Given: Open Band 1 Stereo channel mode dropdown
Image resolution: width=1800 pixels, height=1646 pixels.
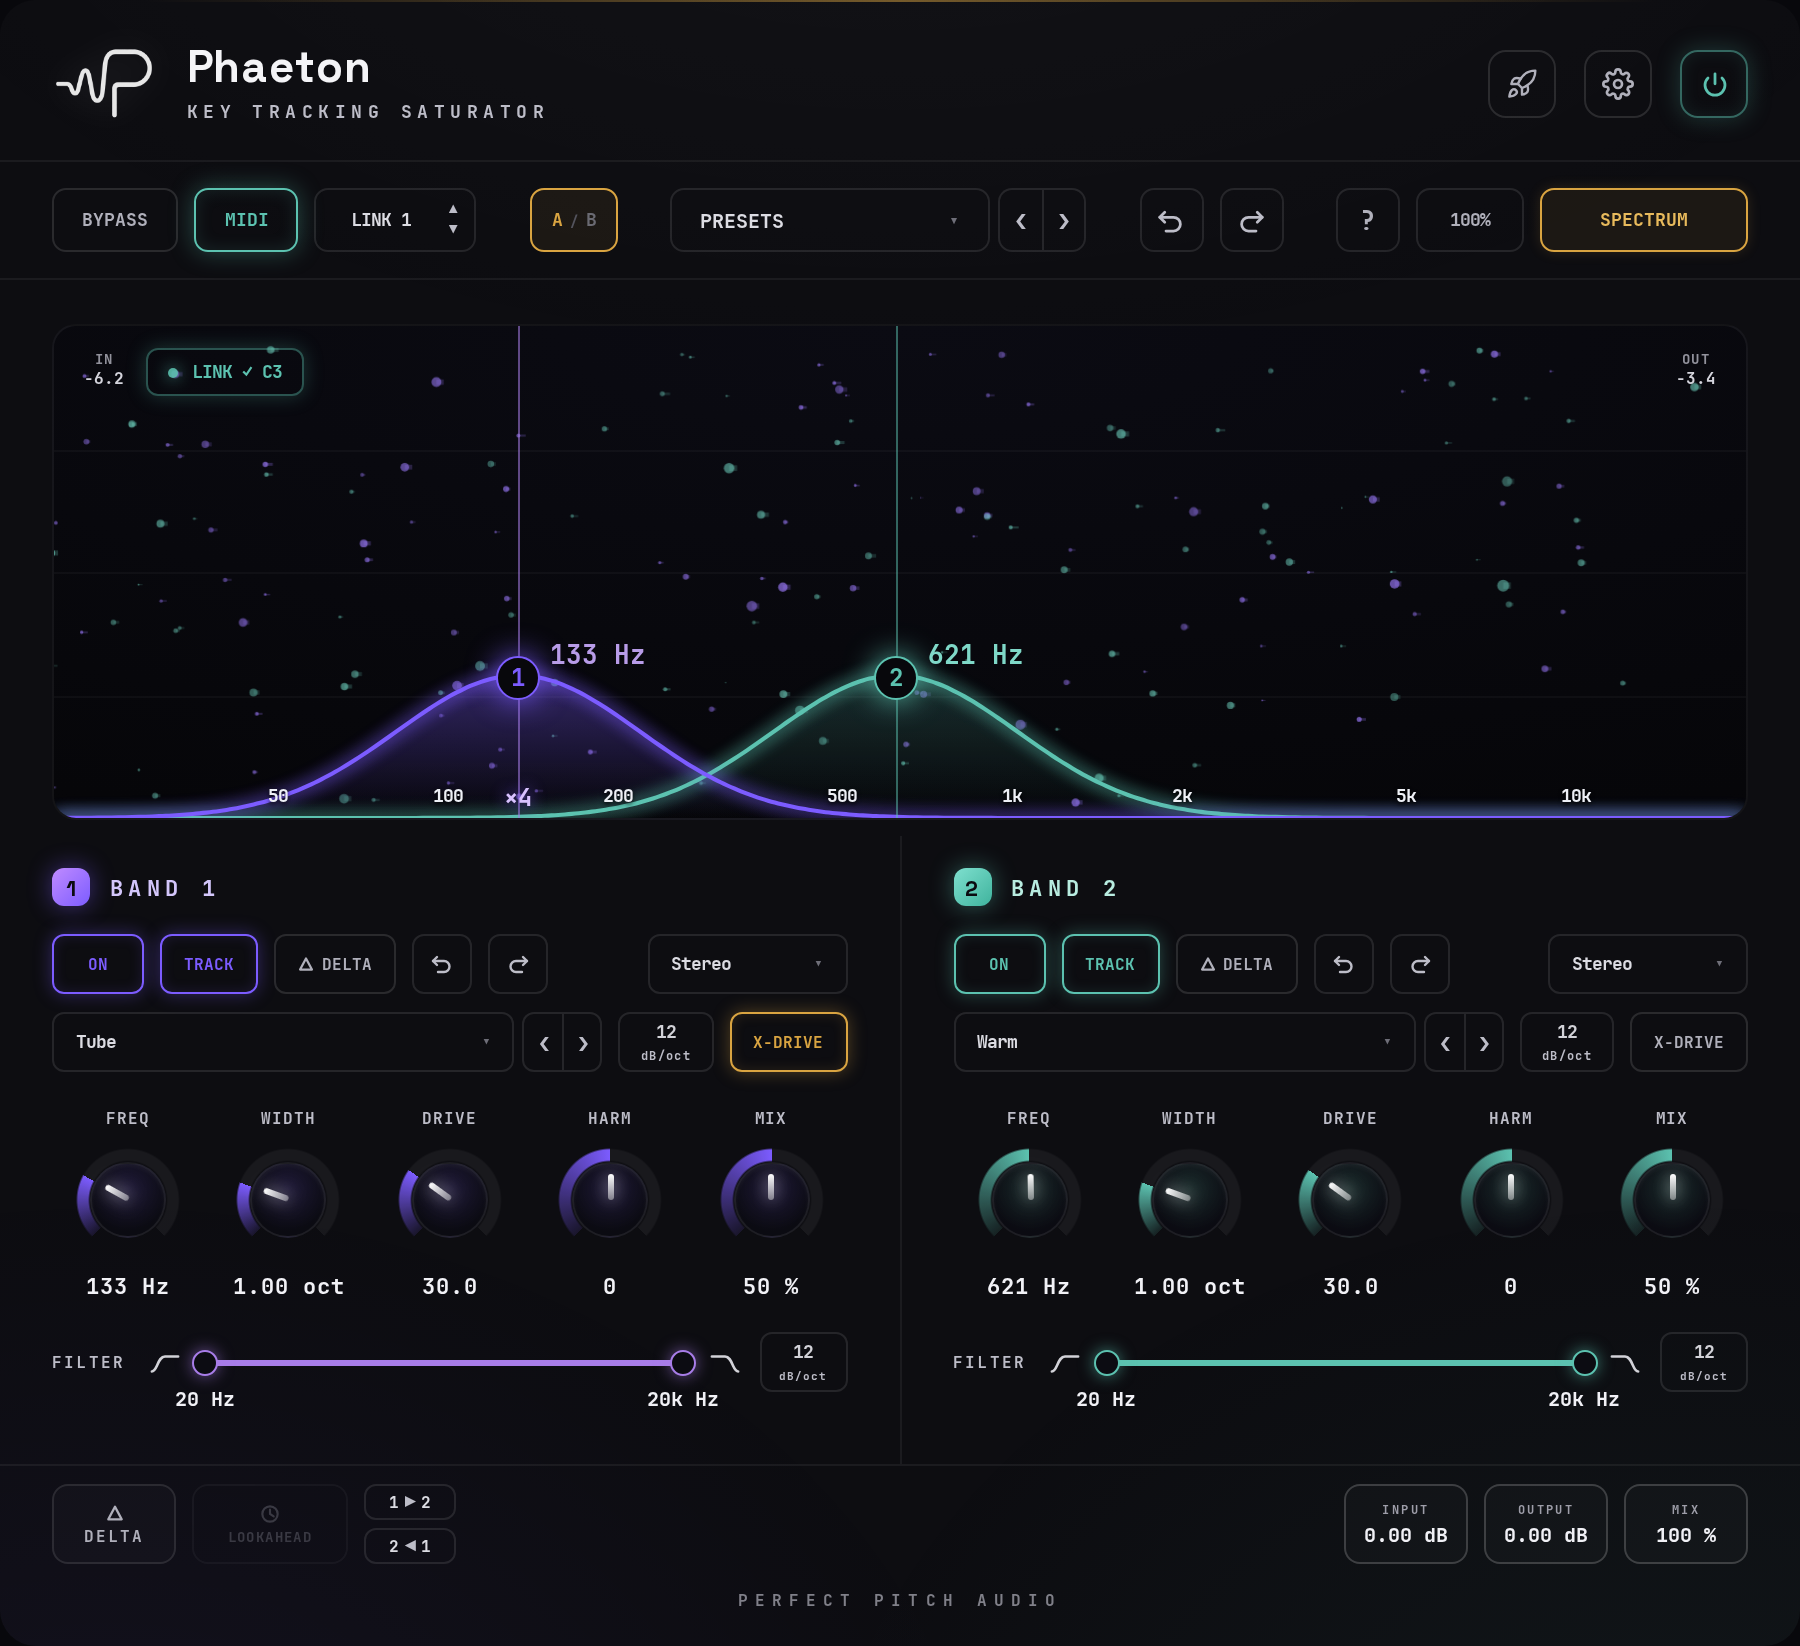Looking at the screenshot, I should point(748,964).
